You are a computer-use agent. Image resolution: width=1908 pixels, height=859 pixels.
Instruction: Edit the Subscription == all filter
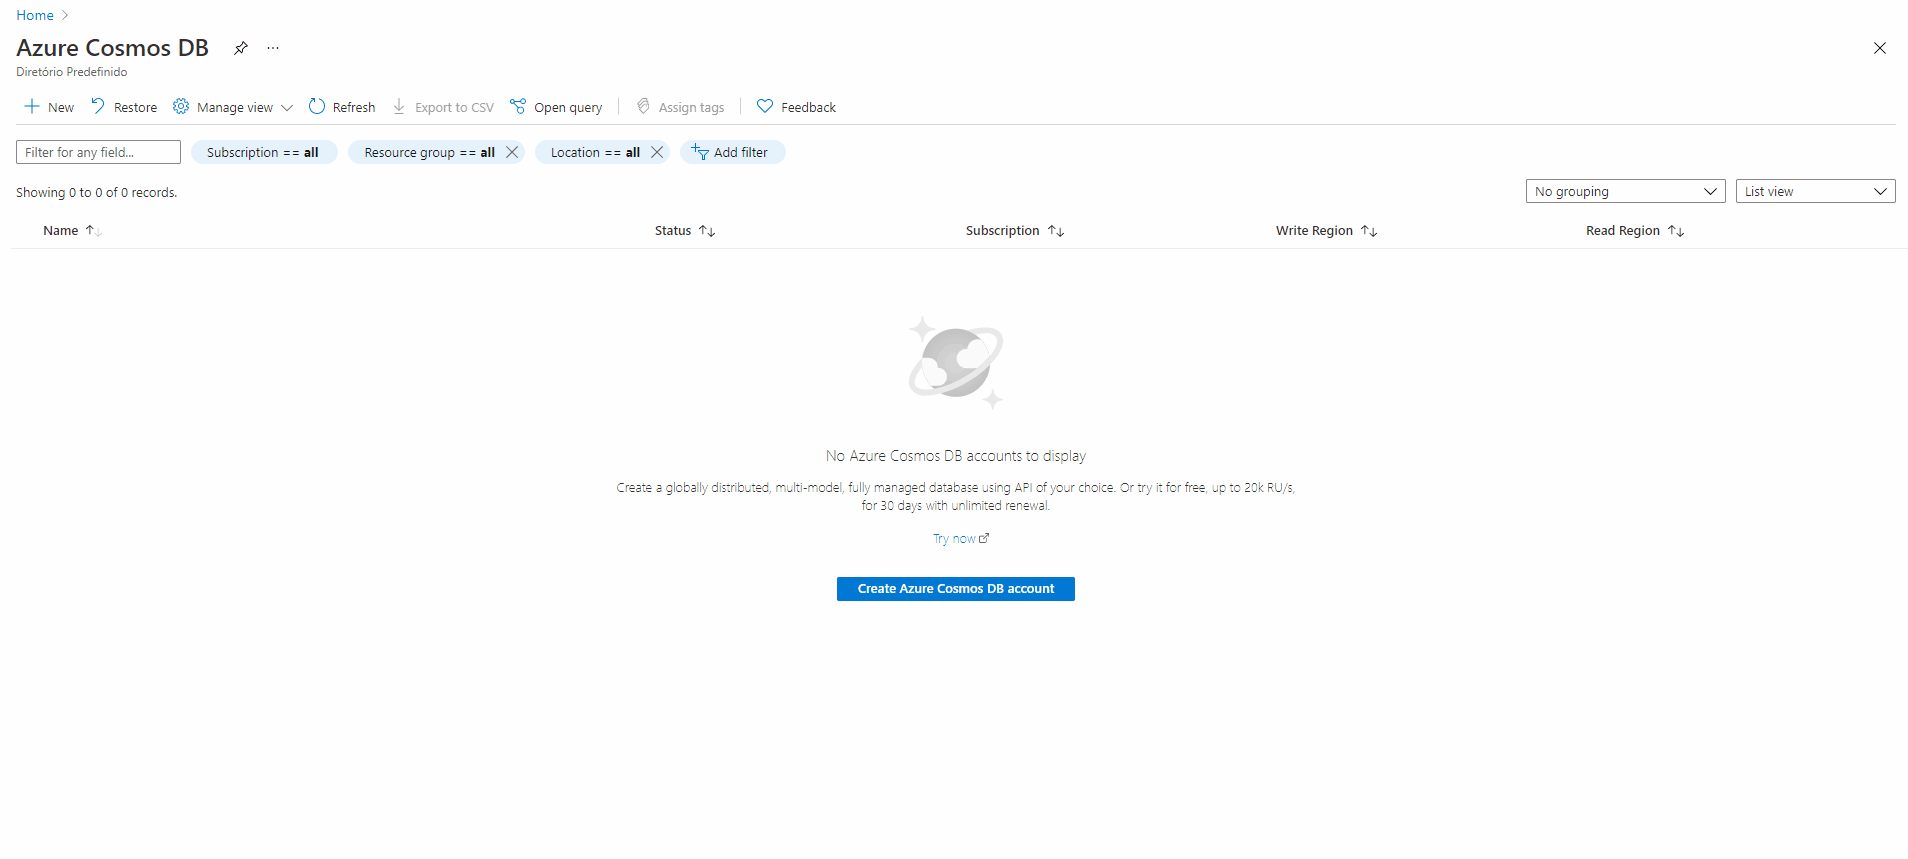click(x=263, y=152)
